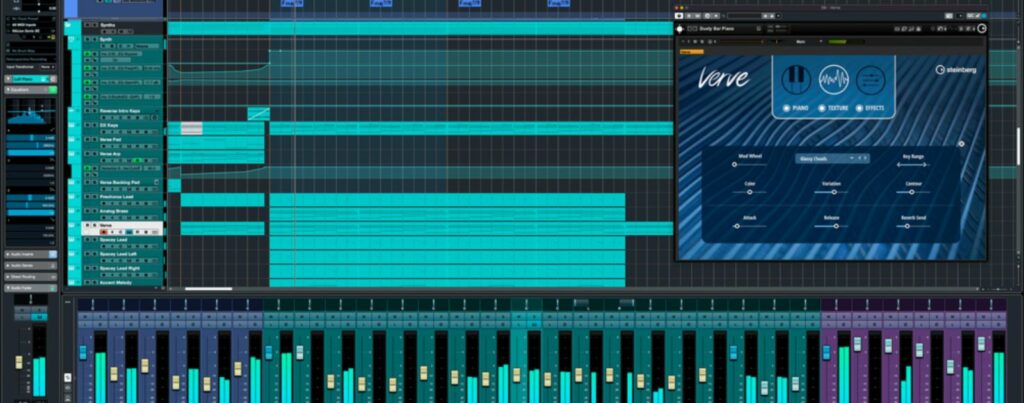Go to the next texture using the right arrow
The width and height of the screenshot is (1024, 403).
pos(867,158)
